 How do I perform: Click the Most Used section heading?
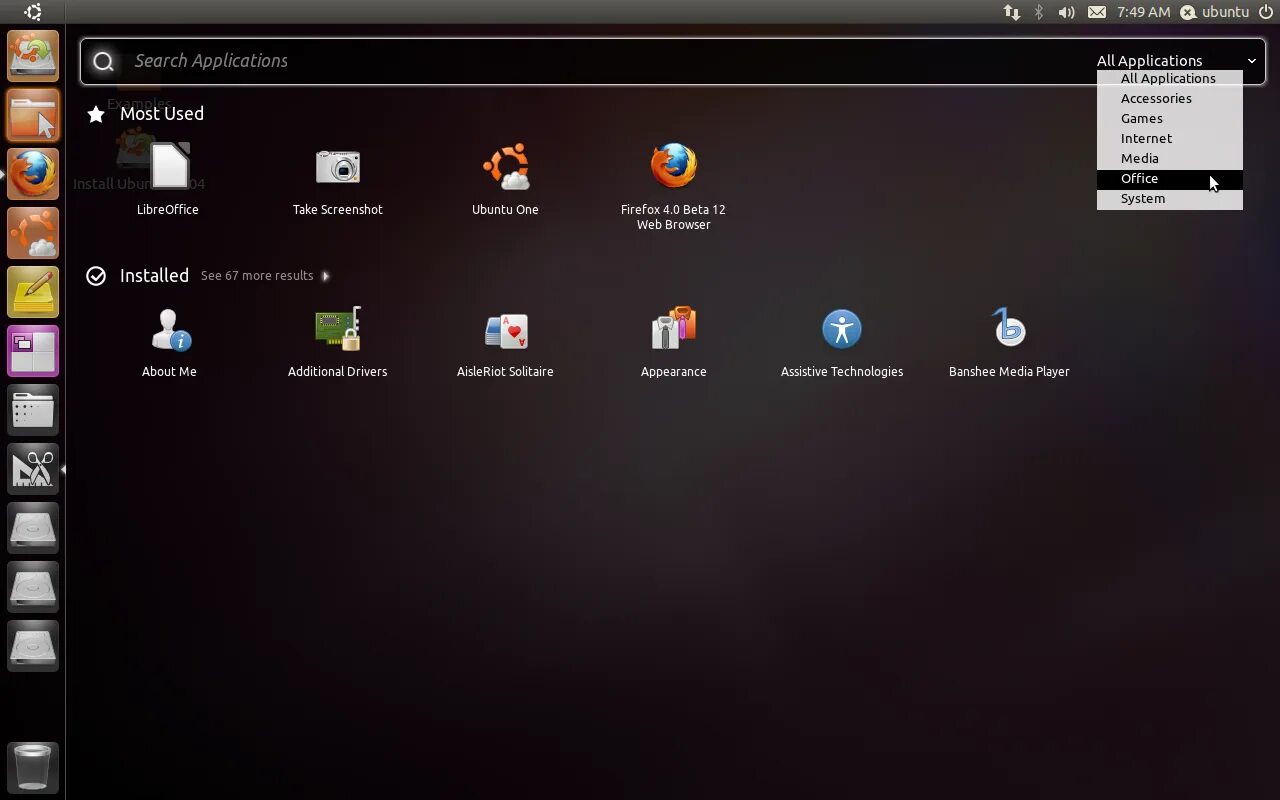162,114
